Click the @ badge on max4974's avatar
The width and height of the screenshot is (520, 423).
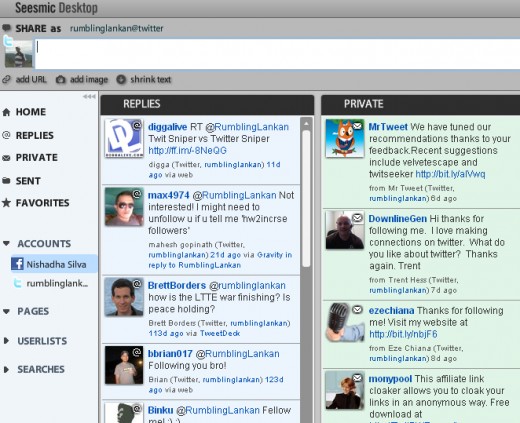coord(137,194)
